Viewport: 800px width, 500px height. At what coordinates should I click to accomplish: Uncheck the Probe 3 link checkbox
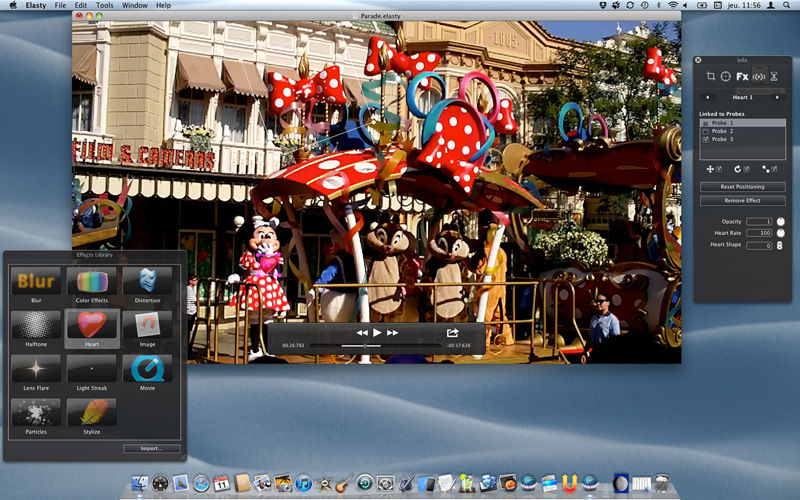tap(706, 139)
